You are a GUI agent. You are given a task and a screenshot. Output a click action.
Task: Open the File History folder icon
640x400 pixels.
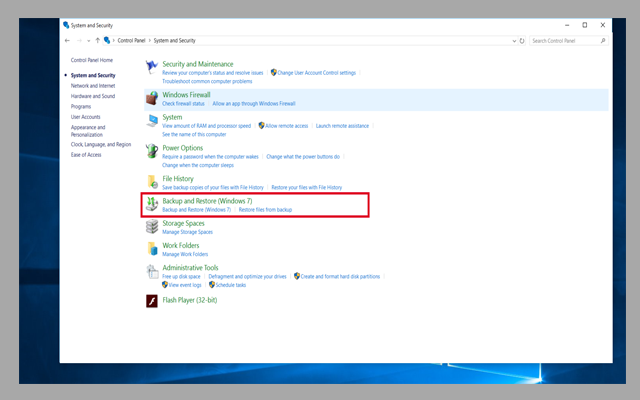coord(152,182)
